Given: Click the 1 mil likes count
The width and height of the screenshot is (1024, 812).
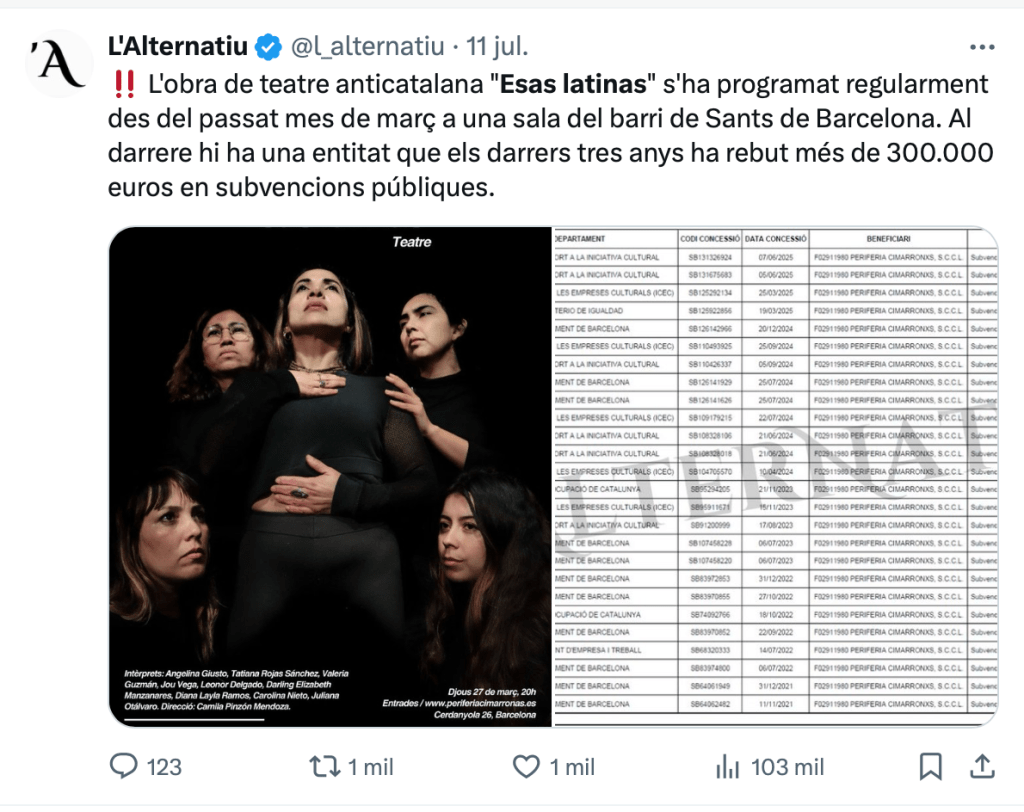Looking at the screenshot, I should click(572, 767).
